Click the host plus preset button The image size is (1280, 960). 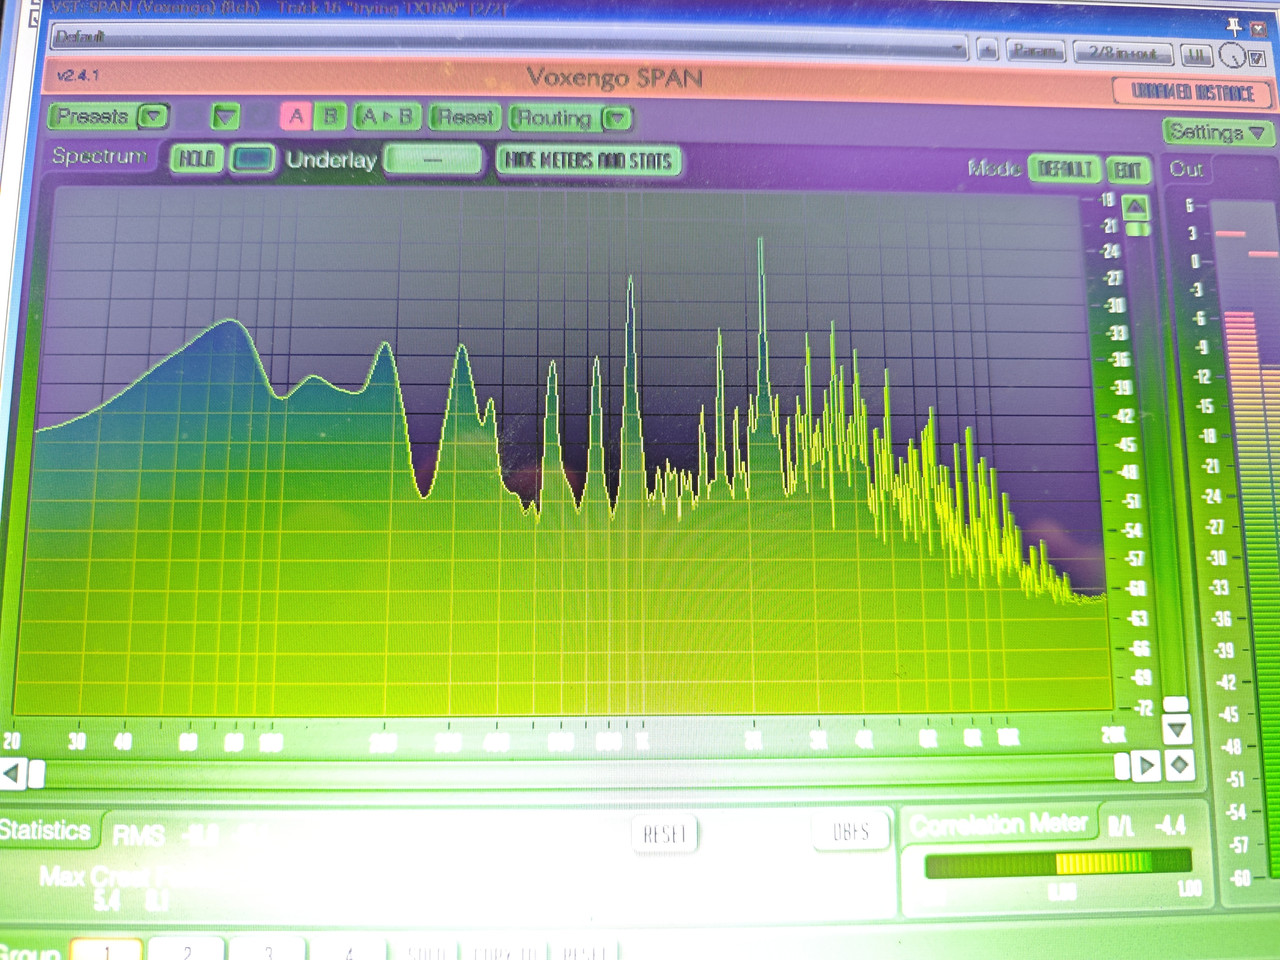pos(987,49)
